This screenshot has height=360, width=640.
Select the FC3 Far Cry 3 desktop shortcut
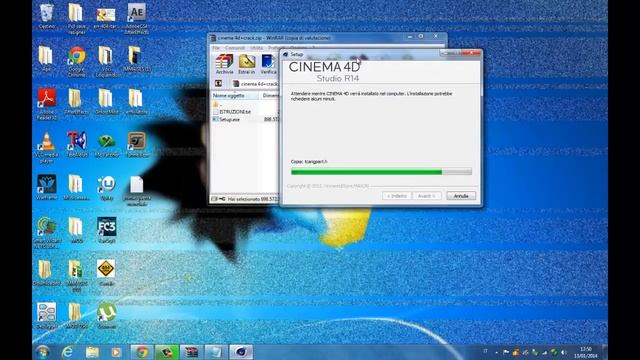tap(106, 230)
